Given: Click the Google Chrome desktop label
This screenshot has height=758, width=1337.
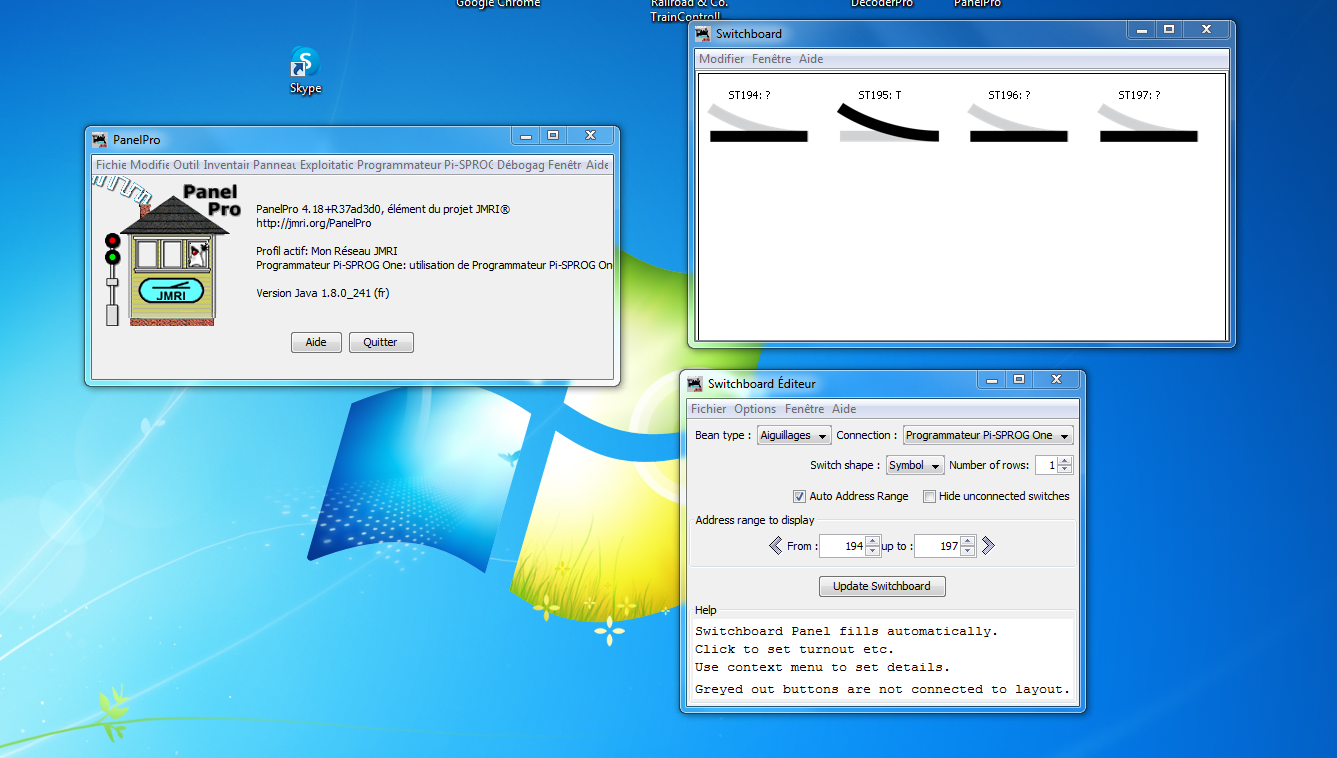Looking at the screenshot, I should 498,4.
